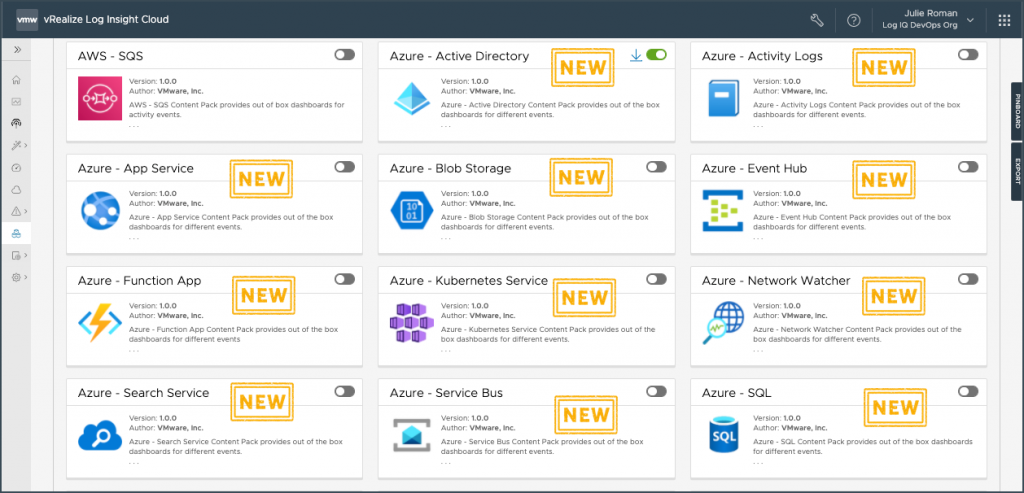The width and height of the screenshot is (1024, 493).
Task: Click the live tail antenna sidebar icon
Action: 16,123
